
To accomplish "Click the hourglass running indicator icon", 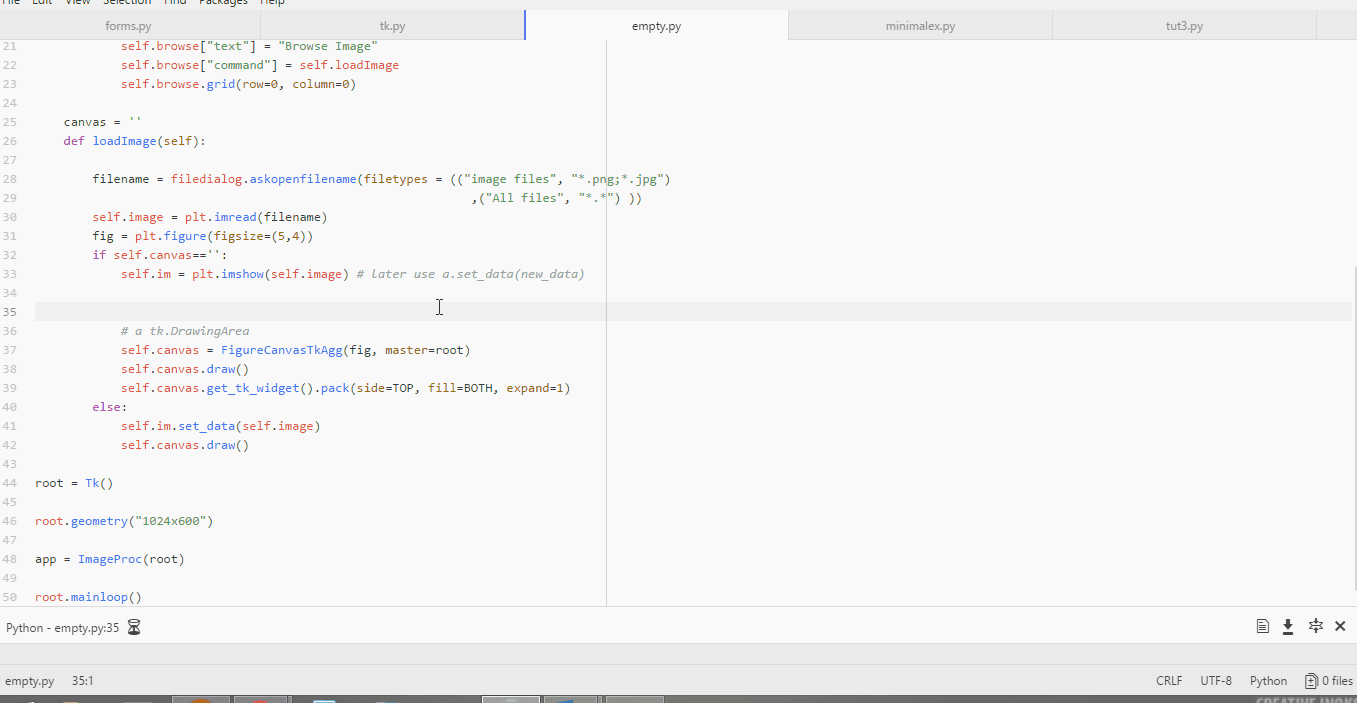I will click(134, 627).
